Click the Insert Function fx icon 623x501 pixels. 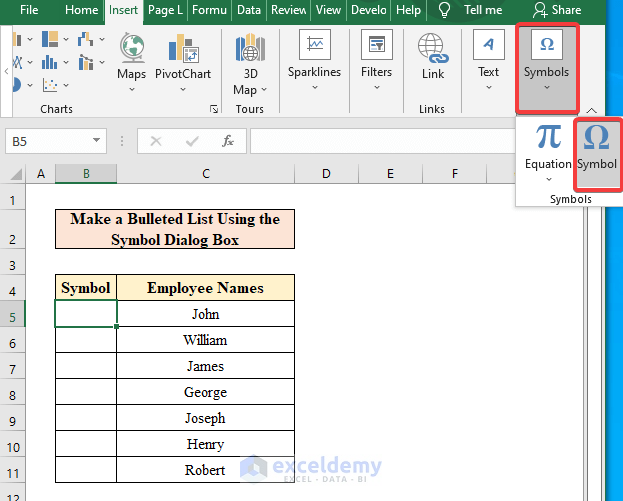tap(228, 141)
